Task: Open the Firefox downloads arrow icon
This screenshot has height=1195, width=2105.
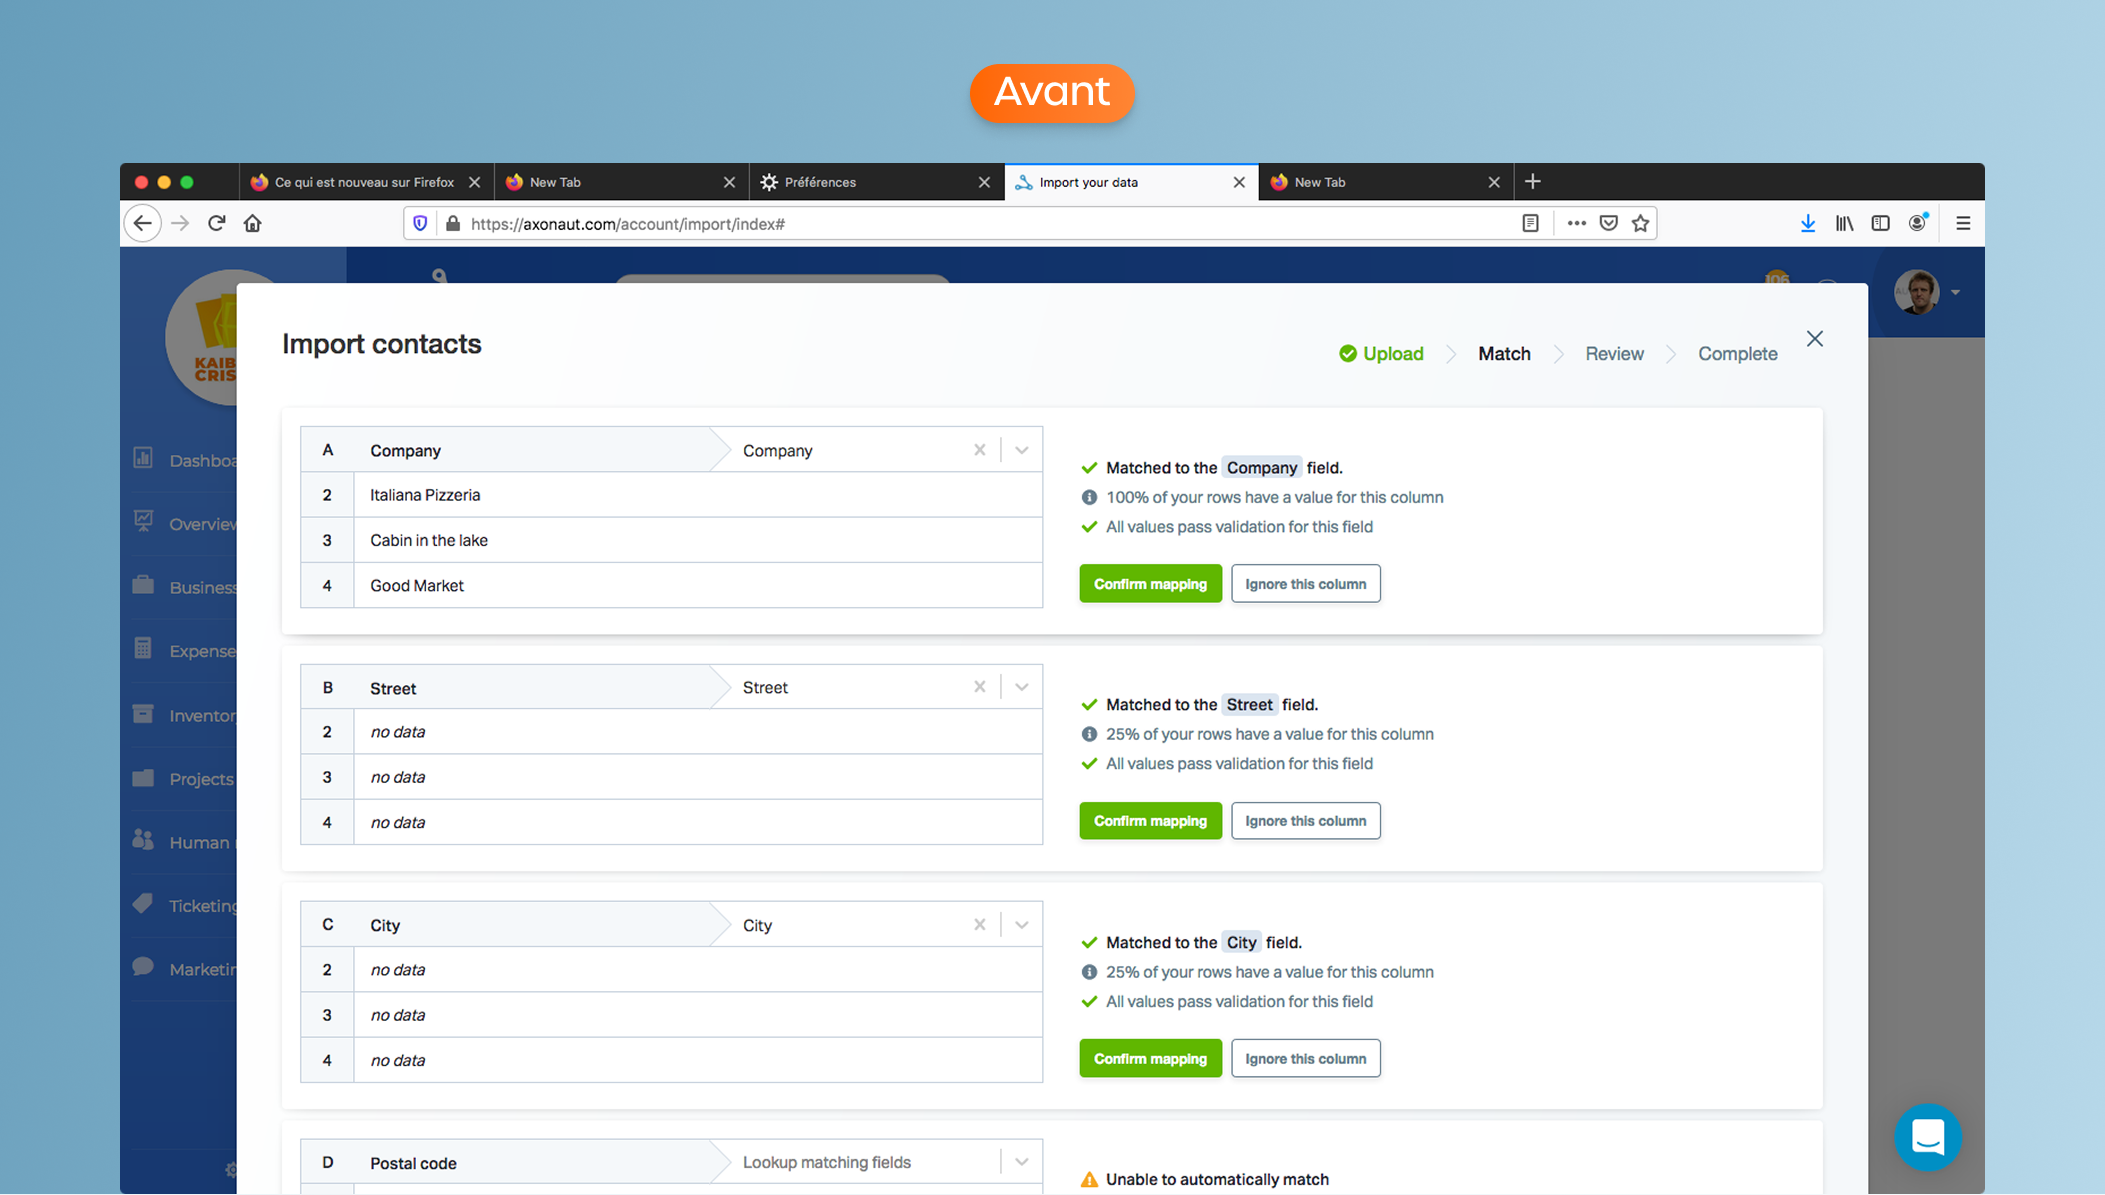Action: coord(1807,223)
